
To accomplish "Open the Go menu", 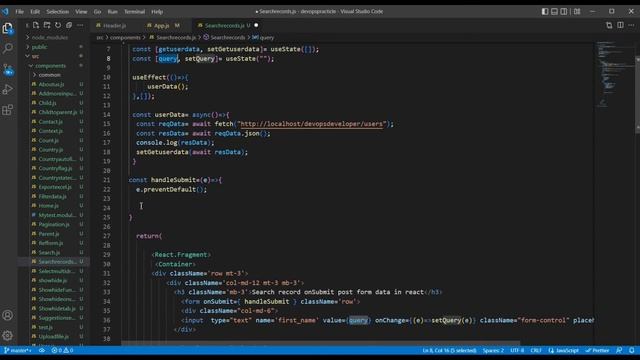I will point(97,11).
